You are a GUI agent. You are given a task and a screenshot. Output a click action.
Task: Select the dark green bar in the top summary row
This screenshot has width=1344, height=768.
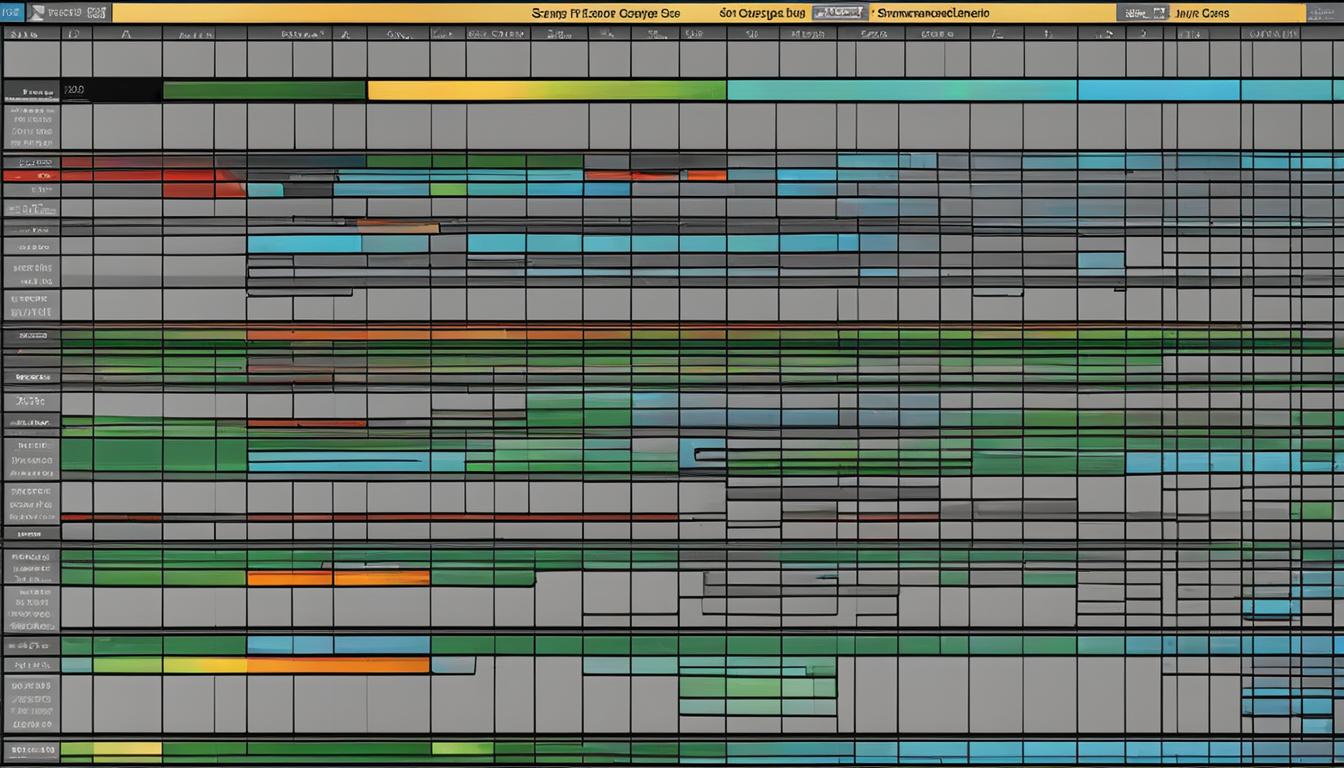click(x=264, y=91)
